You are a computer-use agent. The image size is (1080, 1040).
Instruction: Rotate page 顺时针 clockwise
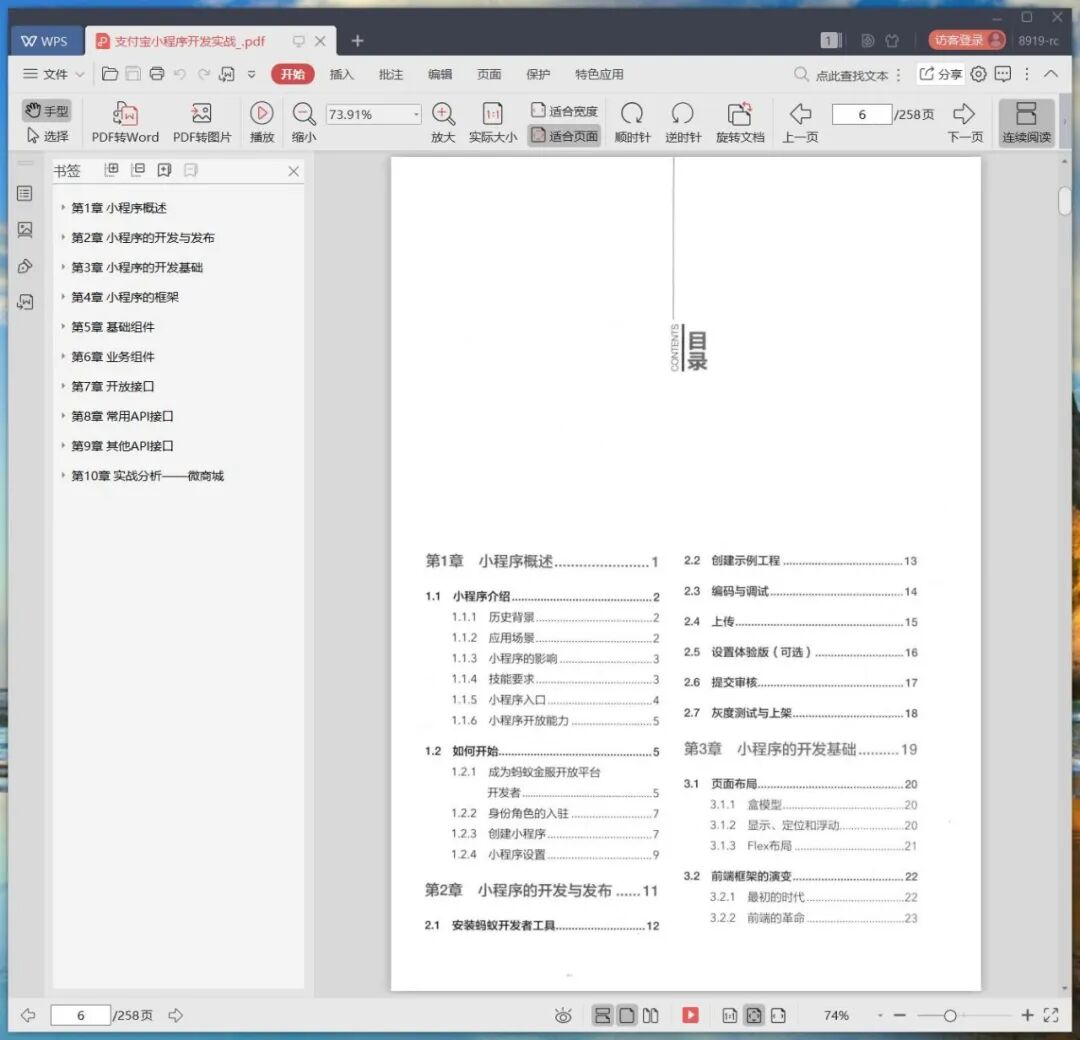pos(632,123)
